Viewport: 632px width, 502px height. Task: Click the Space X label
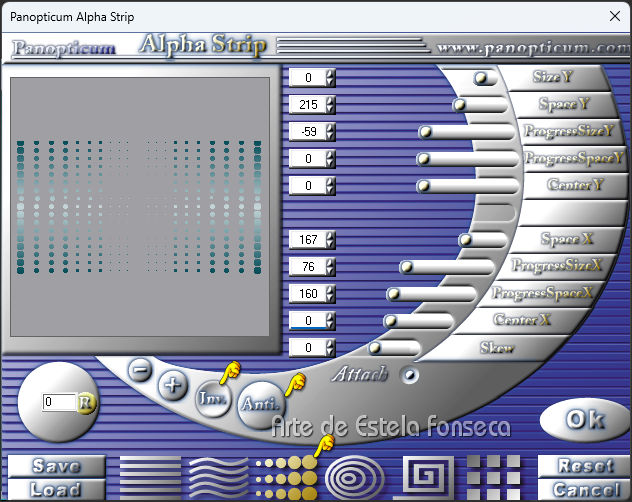[567, 239]
